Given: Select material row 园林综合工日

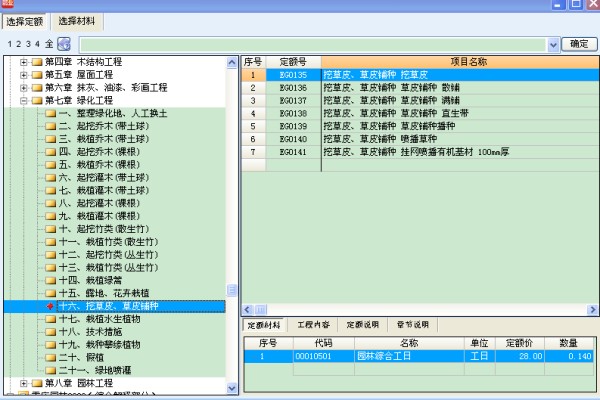Looking at the screenshot, I should [x=419, y=356].
